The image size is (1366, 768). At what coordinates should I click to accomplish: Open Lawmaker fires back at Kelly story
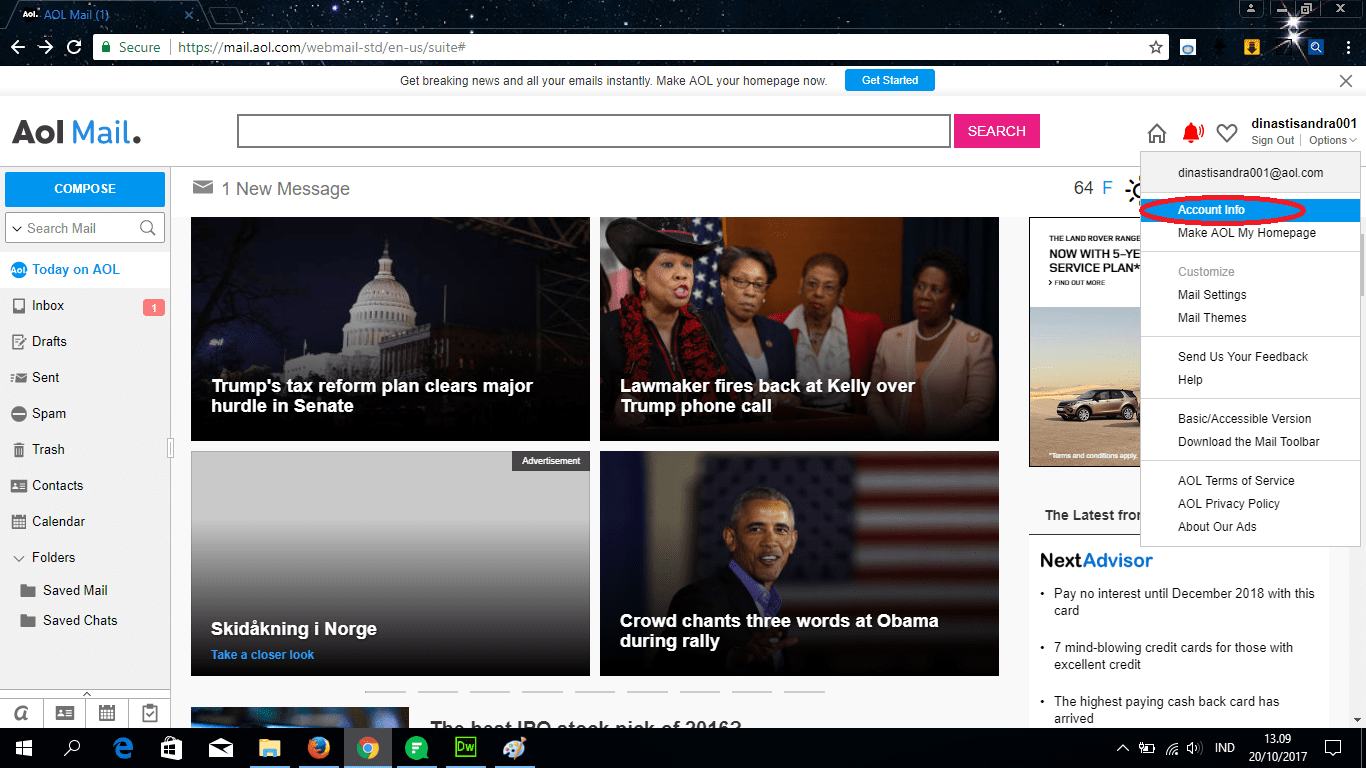pyautogui.click(x=799, y=329)
